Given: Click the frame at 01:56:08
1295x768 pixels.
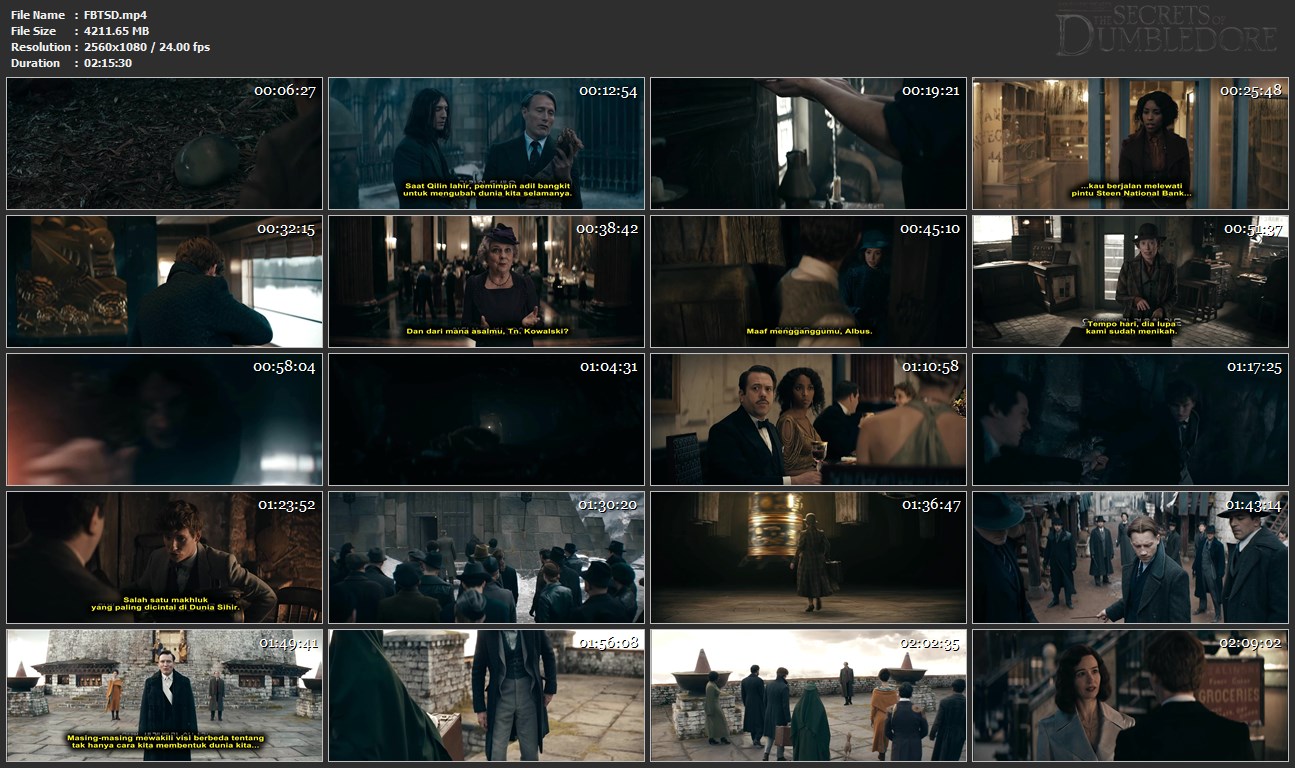Looking at the screenshot, I should click(487, 696).
